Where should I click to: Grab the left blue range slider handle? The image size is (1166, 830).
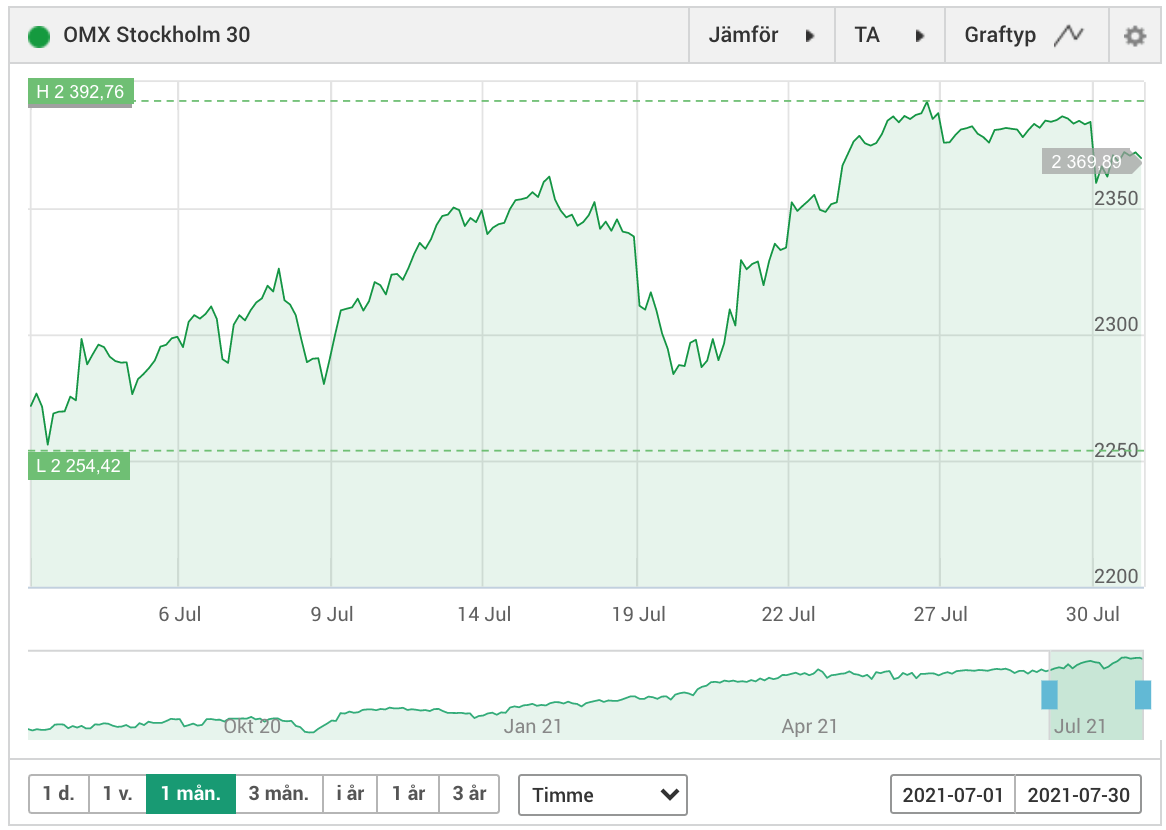1049,695
